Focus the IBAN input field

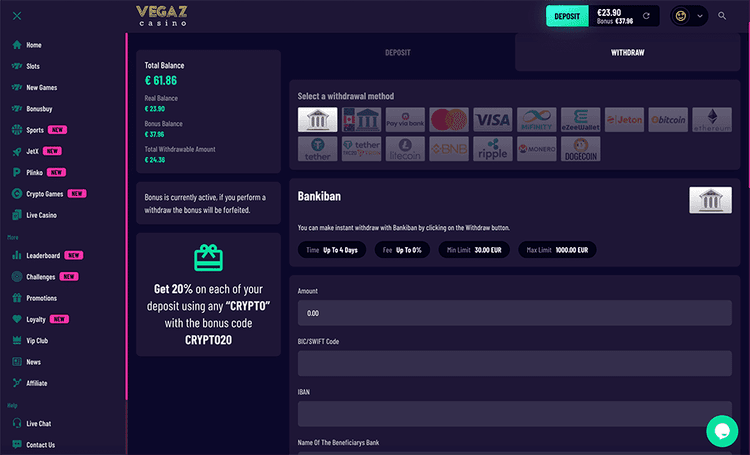[x=515, y=414]
